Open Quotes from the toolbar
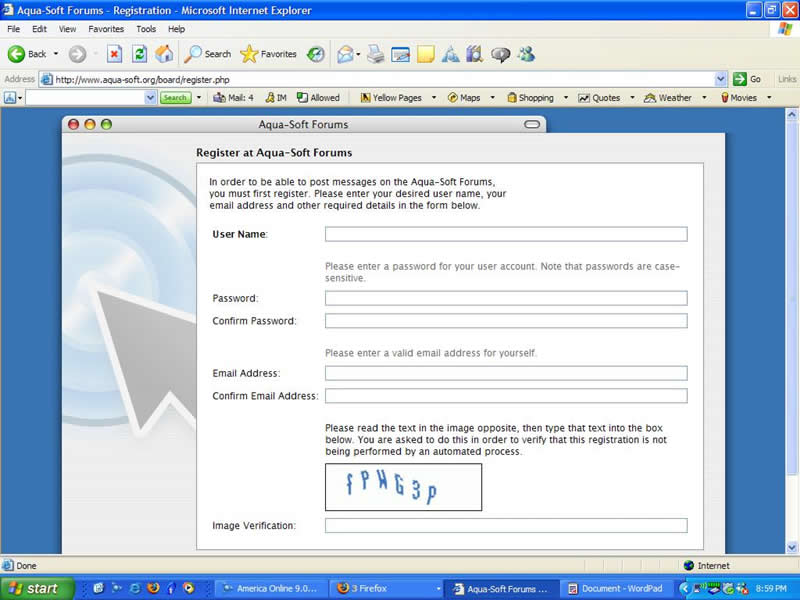The height and width of the screenshot is (600, 800). click(x=599, y=97)
